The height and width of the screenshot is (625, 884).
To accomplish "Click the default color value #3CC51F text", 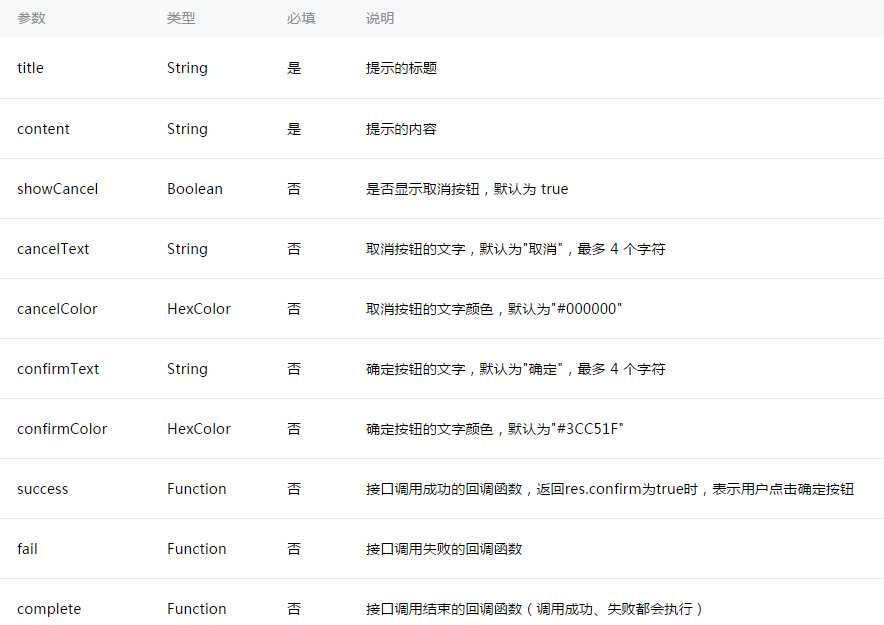I will coord(589,428).
